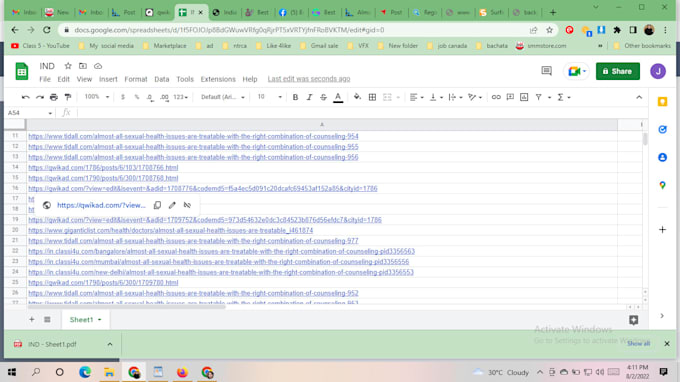This screenshot has height=382, width=680.
Task: Collapse the toolbar with the up chevron
Action: pos(639,97)
